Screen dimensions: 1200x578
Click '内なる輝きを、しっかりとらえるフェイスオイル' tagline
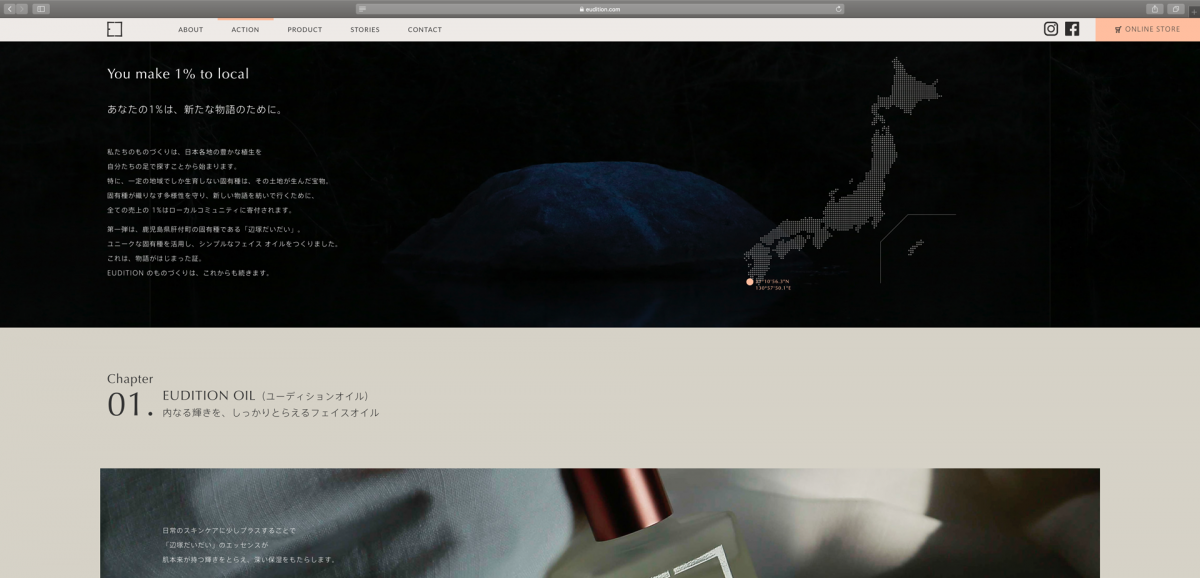(271, 412)
